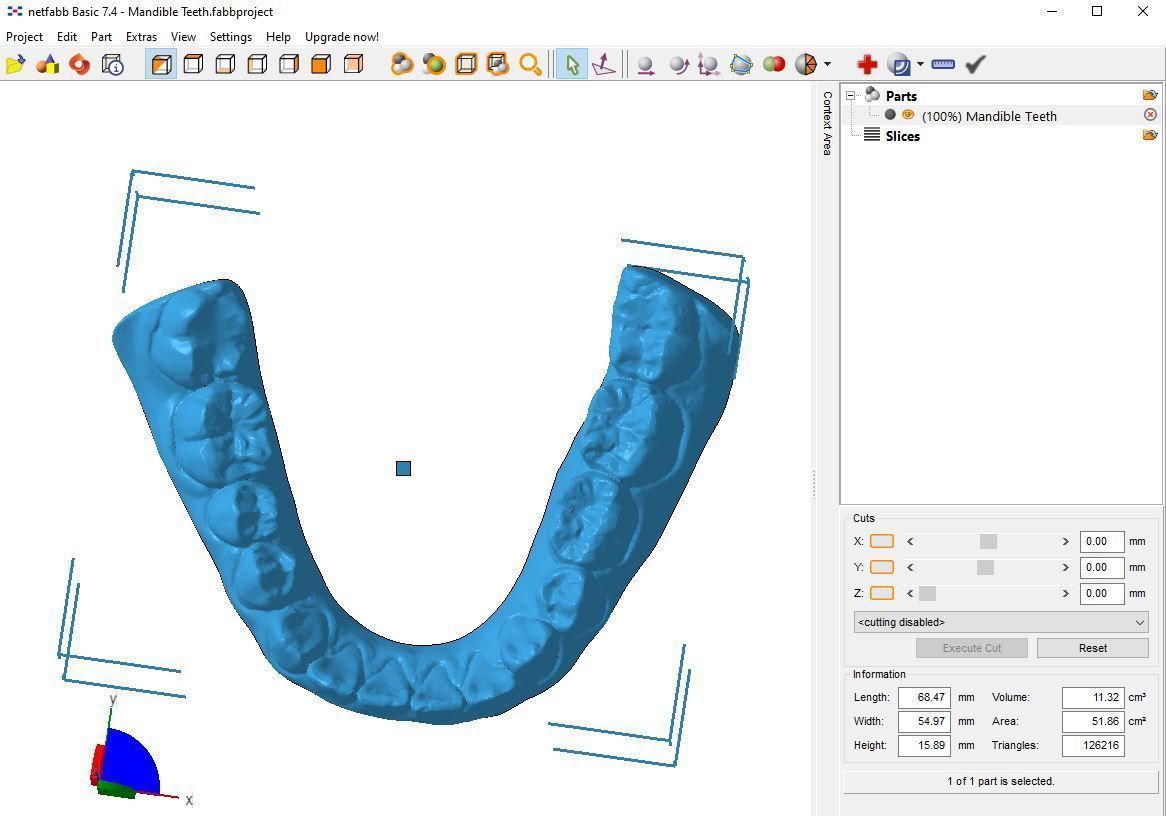Viewport: 1166px width, 816px height.
Task: Open the Settings menu
Action: click(231, 36)
